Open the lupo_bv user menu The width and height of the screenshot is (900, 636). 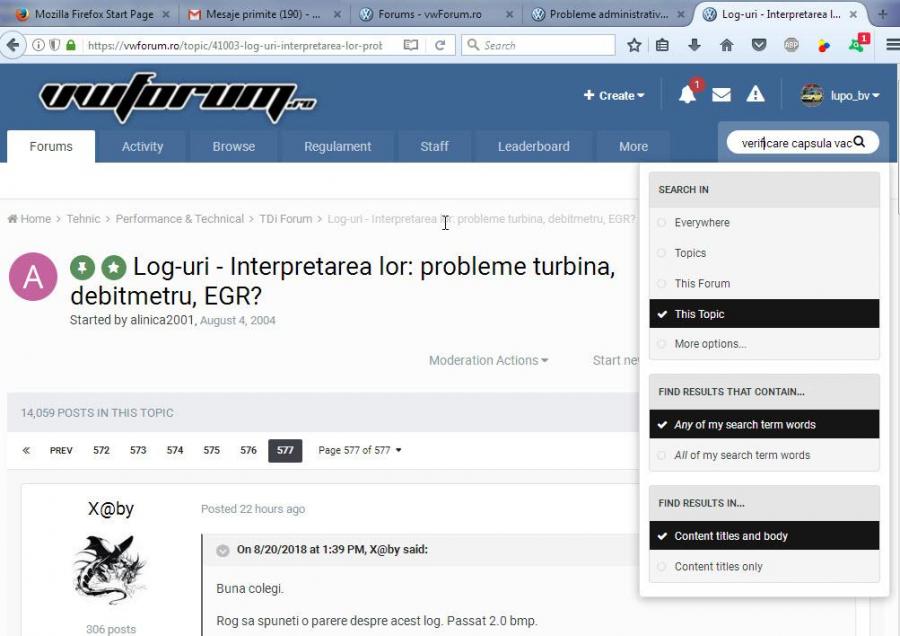[841, 96]
